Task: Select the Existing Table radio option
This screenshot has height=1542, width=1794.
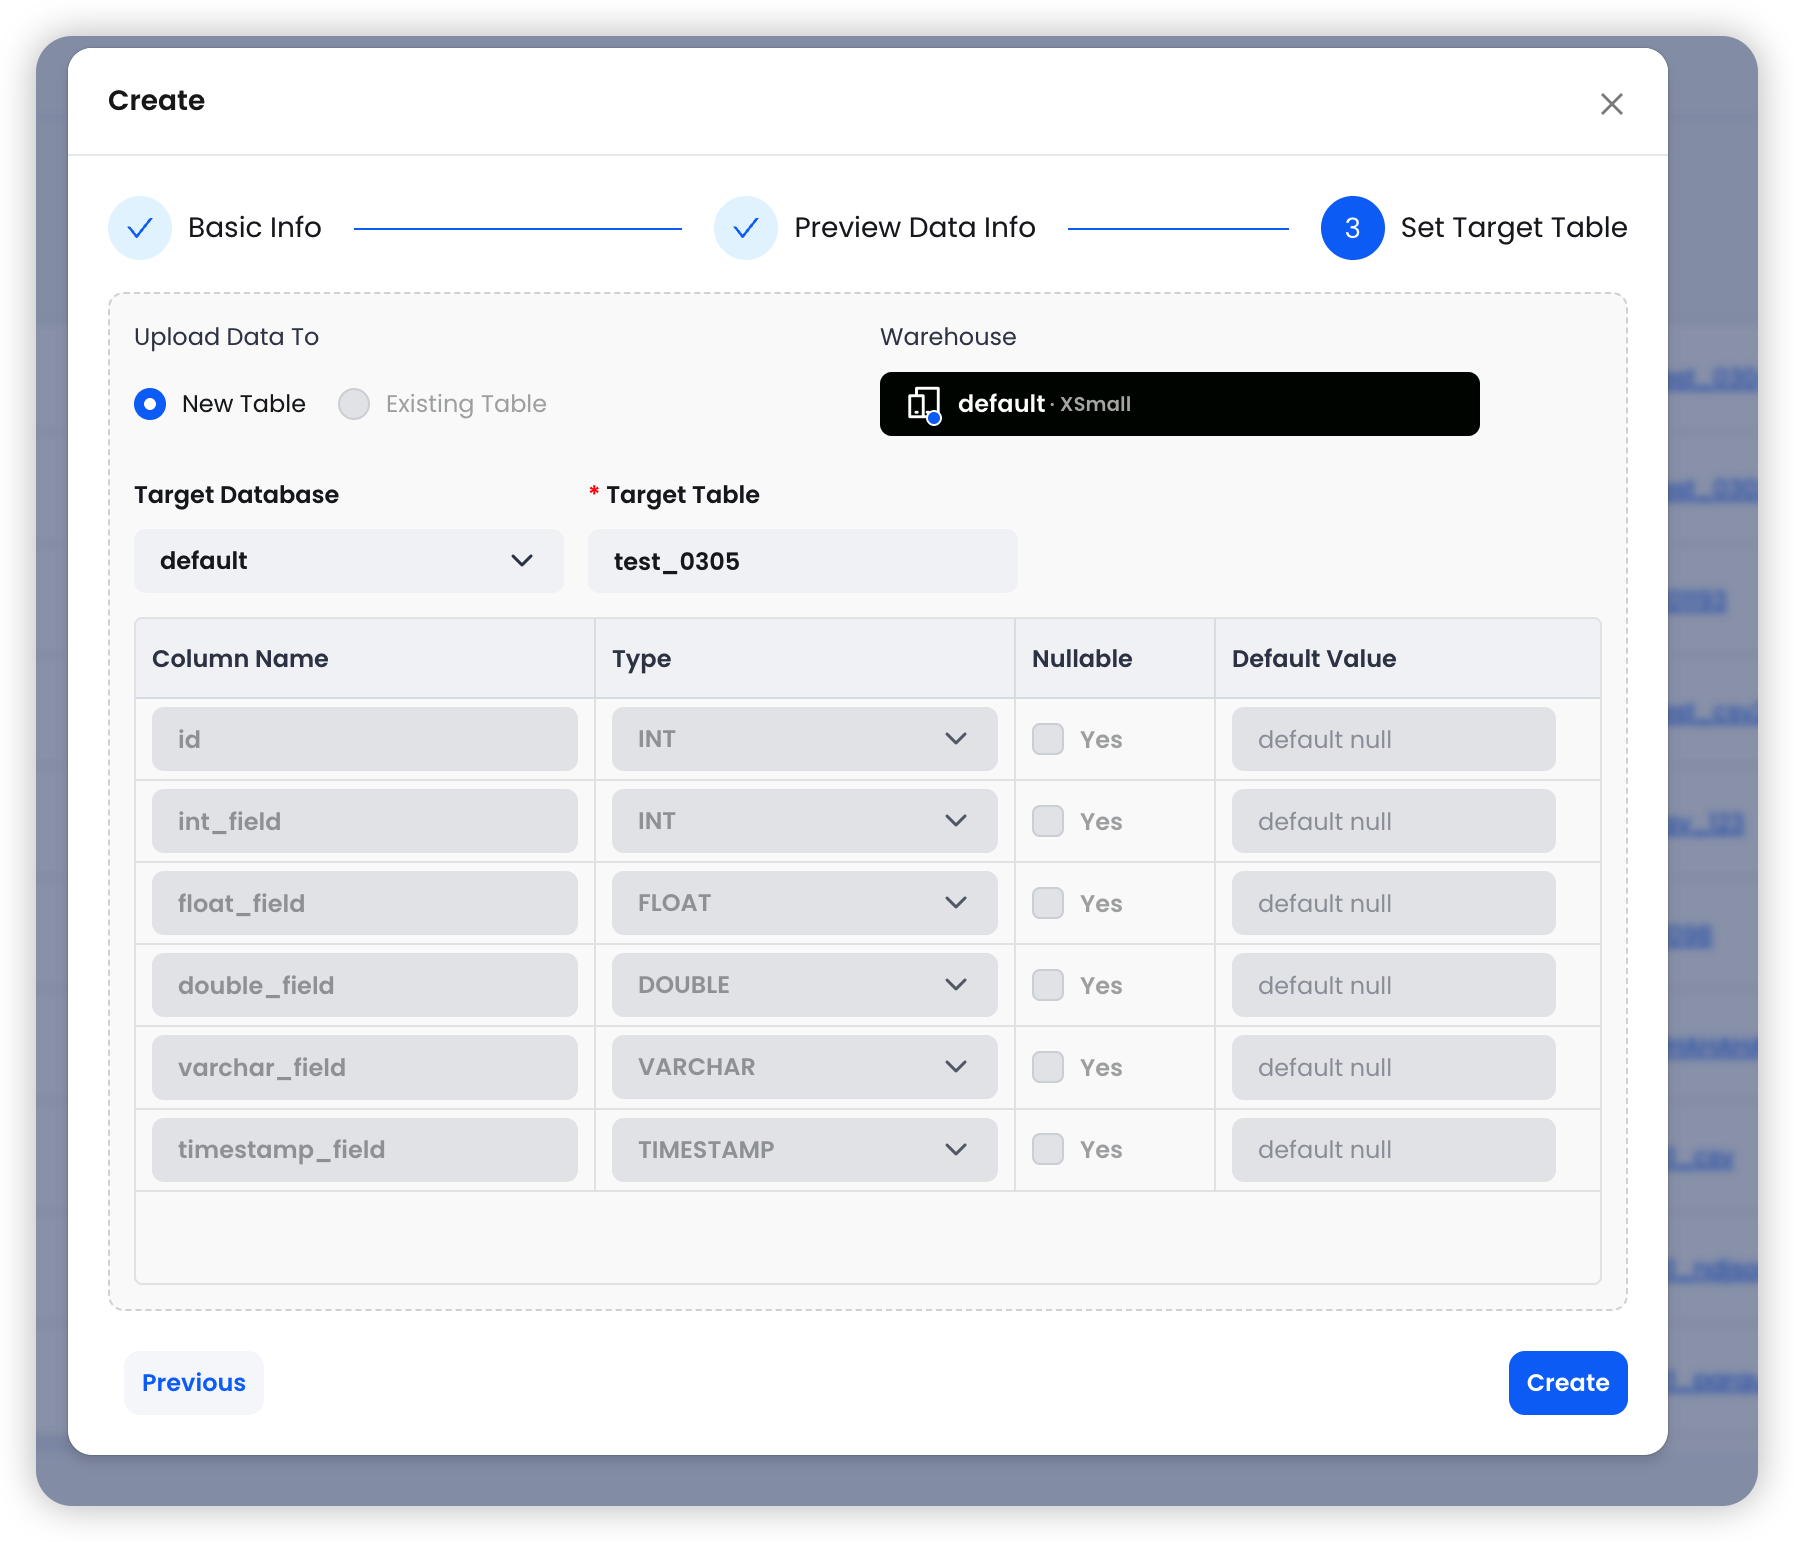Action: point(354,404)
